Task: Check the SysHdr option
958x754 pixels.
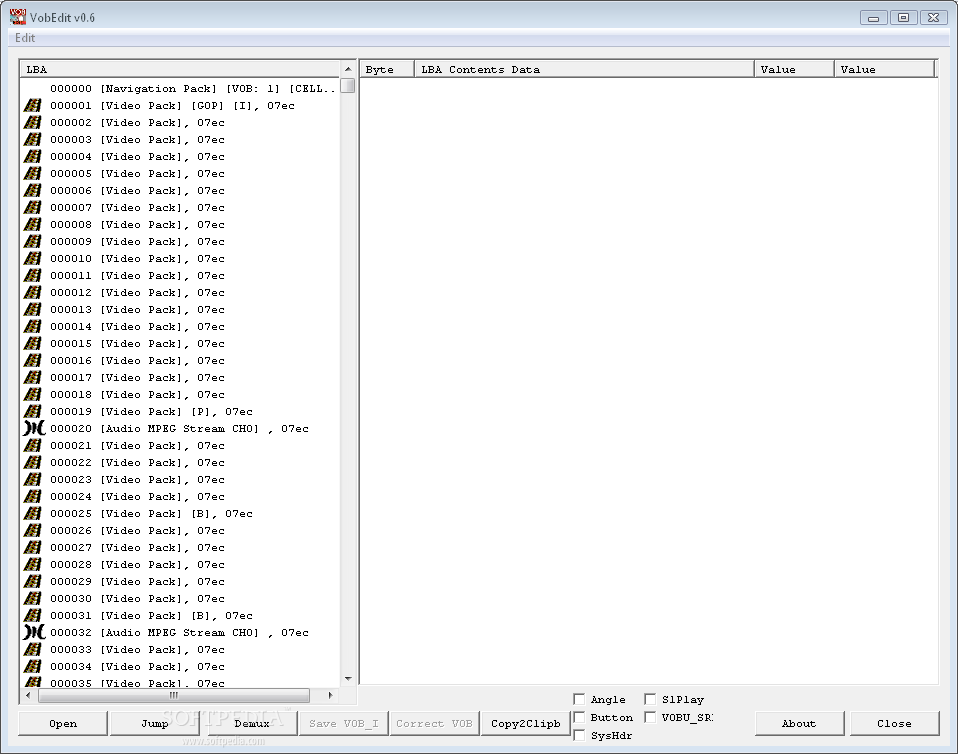Action: point(579,735)
